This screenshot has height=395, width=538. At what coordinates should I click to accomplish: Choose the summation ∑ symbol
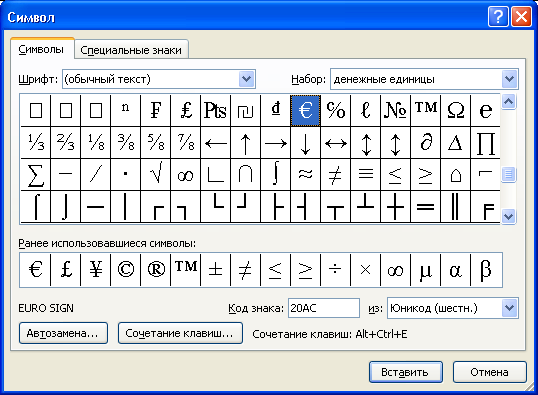point(36,175)
